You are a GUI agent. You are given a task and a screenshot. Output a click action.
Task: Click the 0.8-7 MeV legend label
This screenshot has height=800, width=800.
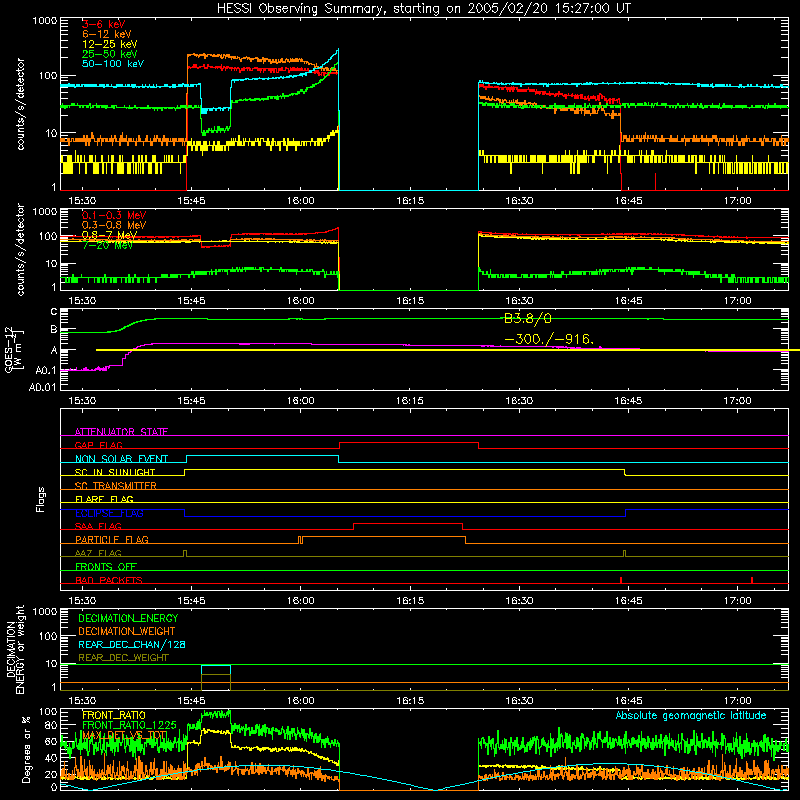pyautogui.click(x=110, y=235)
